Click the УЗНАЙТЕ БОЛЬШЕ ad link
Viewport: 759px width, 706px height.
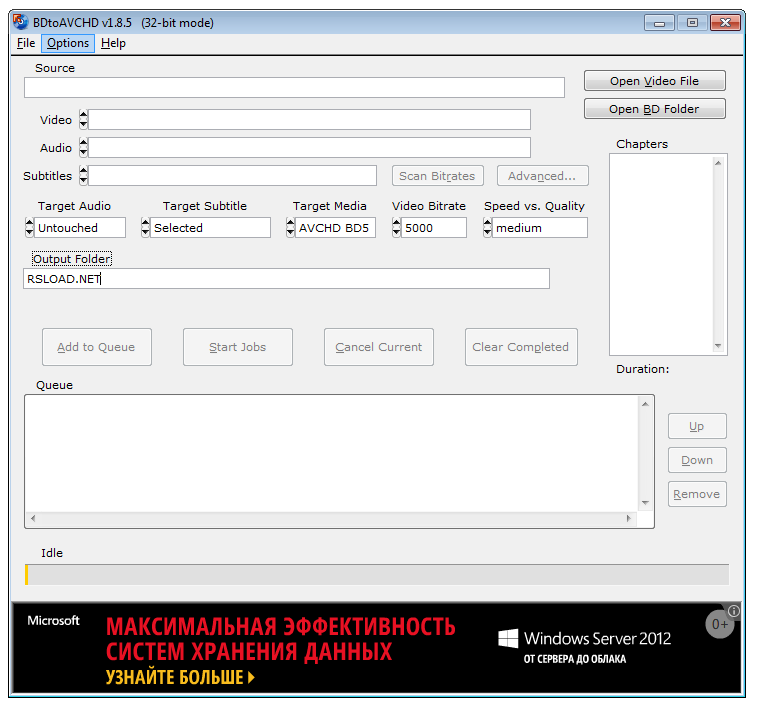click(180, 677)
